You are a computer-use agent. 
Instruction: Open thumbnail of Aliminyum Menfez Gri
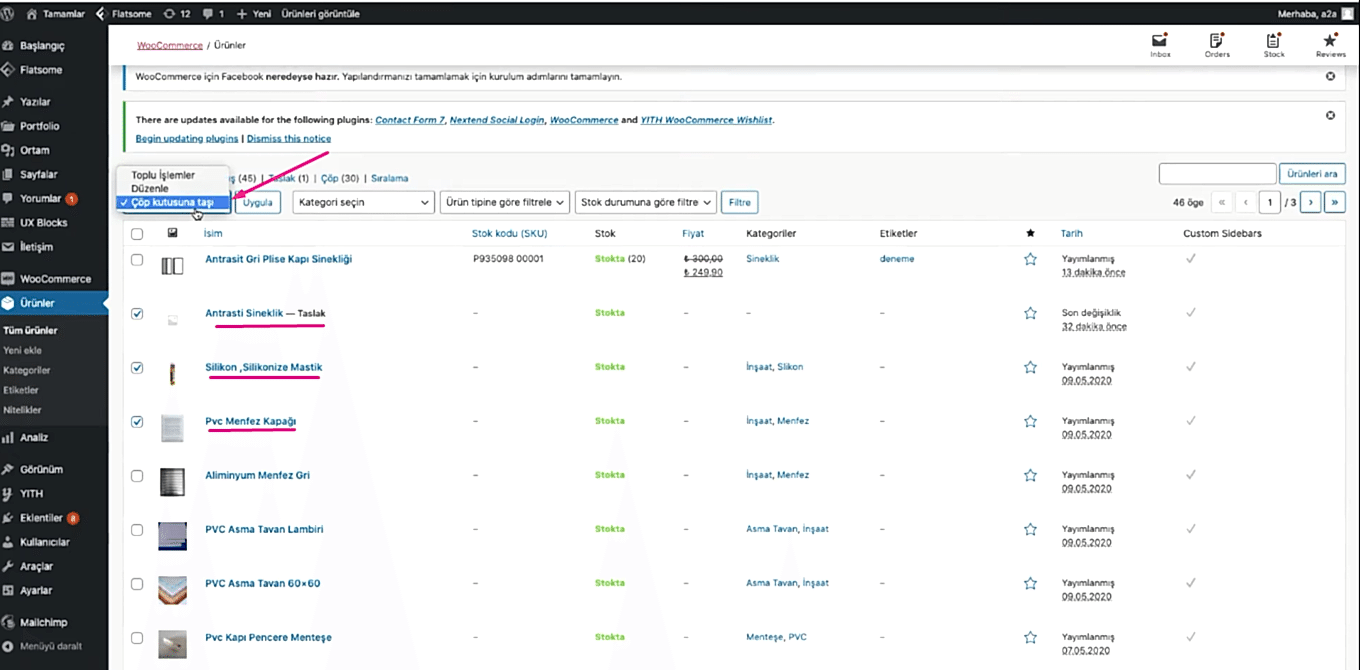click(x=172, y=481)
